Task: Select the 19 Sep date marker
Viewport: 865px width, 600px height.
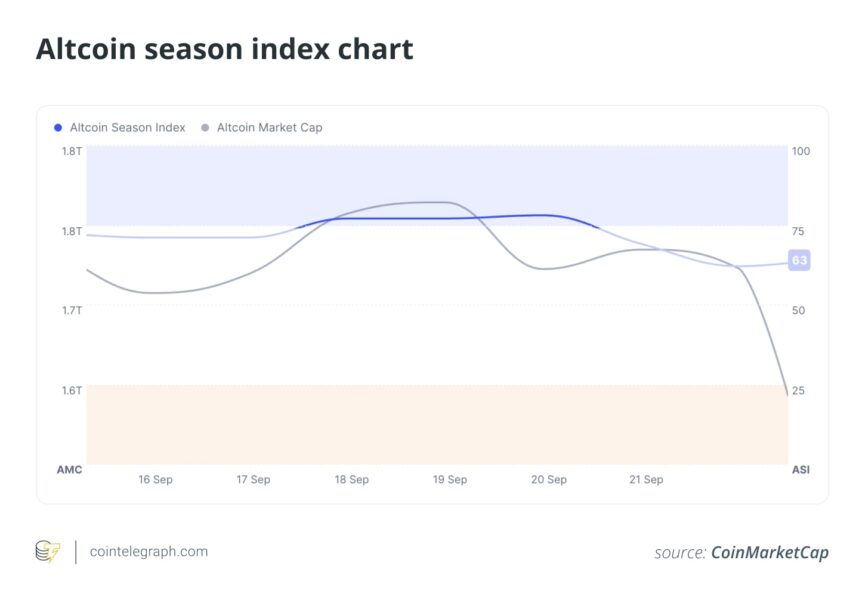Action: click(450, 480)
